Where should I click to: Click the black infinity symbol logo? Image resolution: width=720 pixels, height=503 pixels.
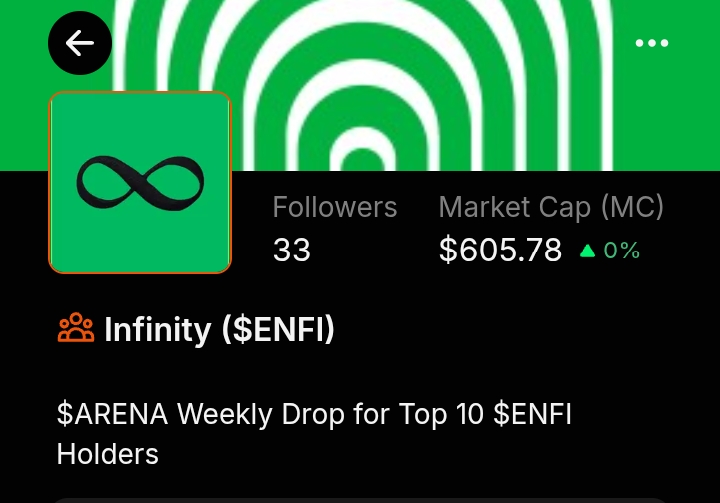coord(140,181)
